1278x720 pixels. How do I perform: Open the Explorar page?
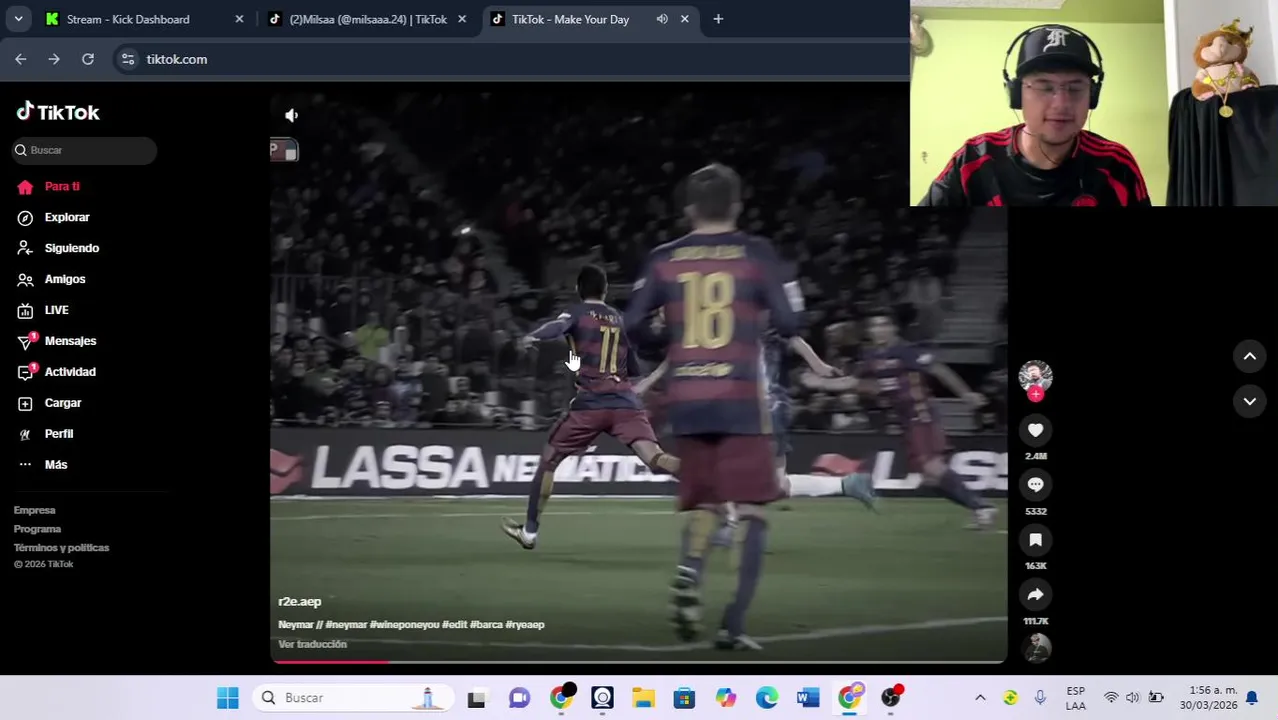(x=67, y=217)
